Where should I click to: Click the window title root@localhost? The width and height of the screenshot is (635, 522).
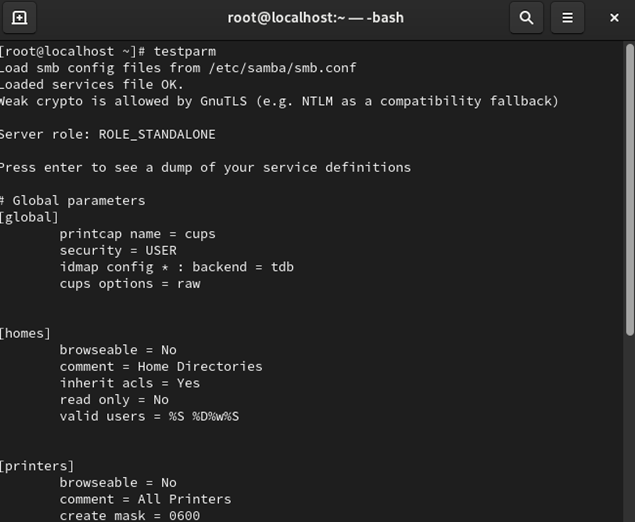click(x=317, y=18)
